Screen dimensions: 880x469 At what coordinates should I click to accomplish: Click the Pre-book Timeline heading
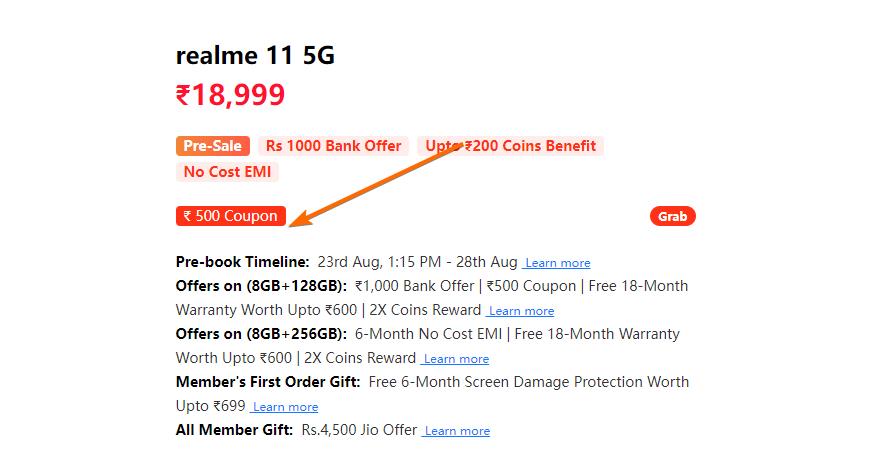pyautogui.click(x=243, y=262)
